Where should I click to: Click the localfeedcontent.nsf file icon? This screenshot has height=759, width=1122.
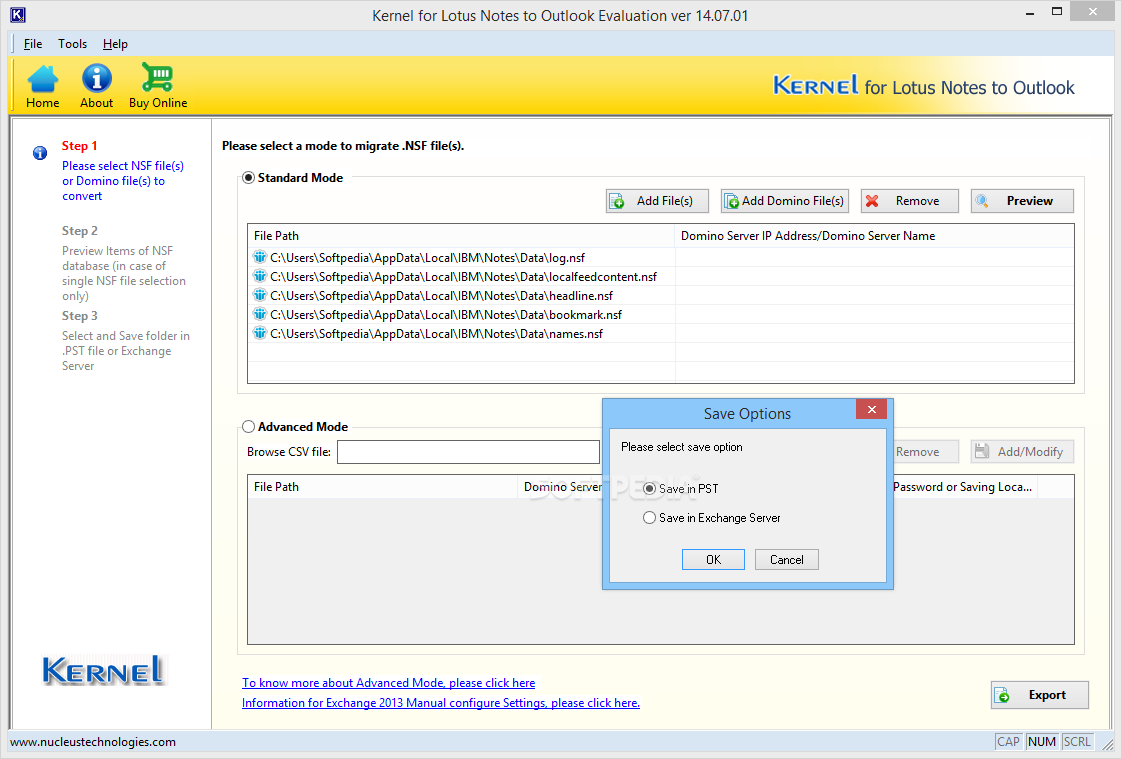point(260,276)
